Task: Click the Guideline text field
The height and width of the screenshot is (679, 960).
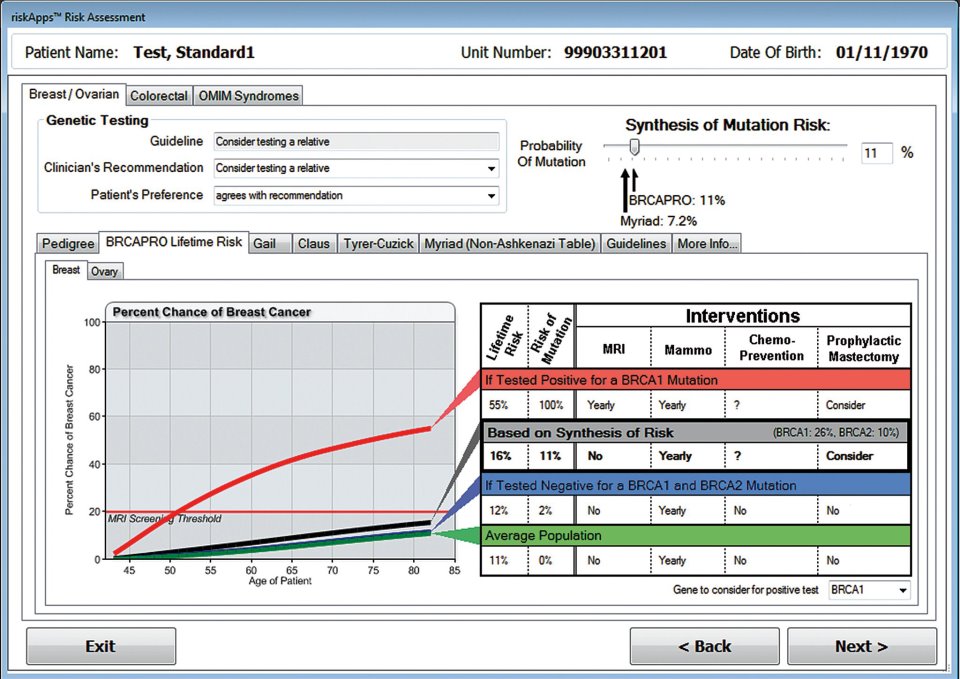Action: (356, 141)
